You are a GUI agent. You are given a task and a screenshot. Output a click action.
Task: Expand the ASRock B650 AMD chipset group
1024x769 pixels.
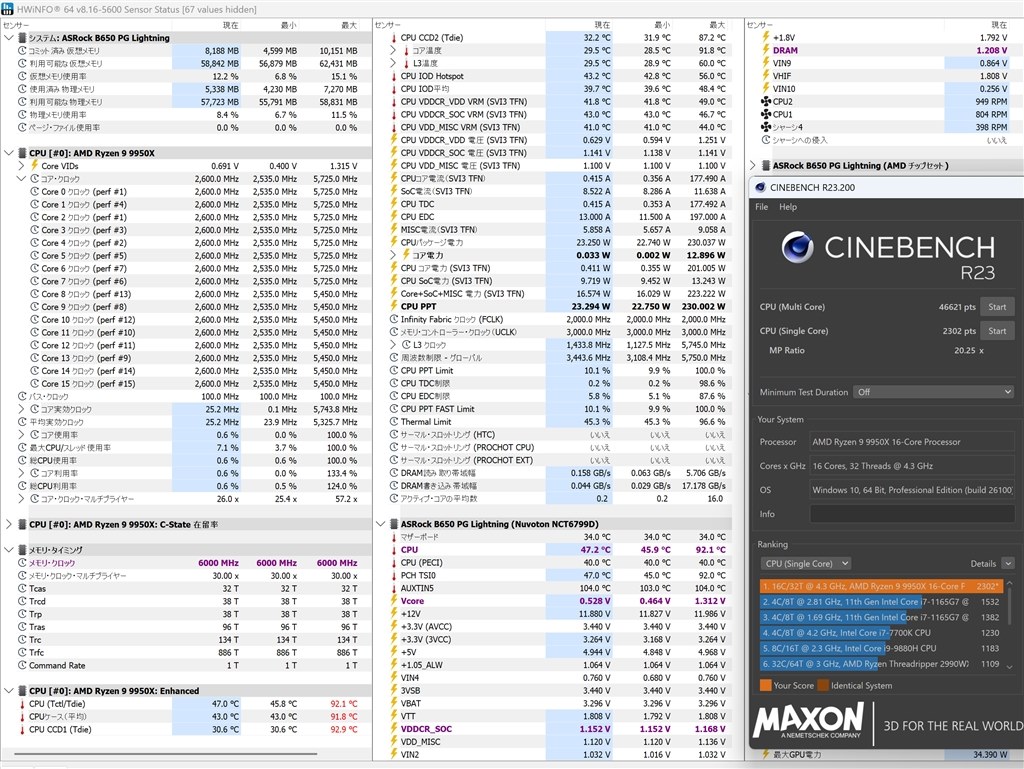[x=752, y=165]
